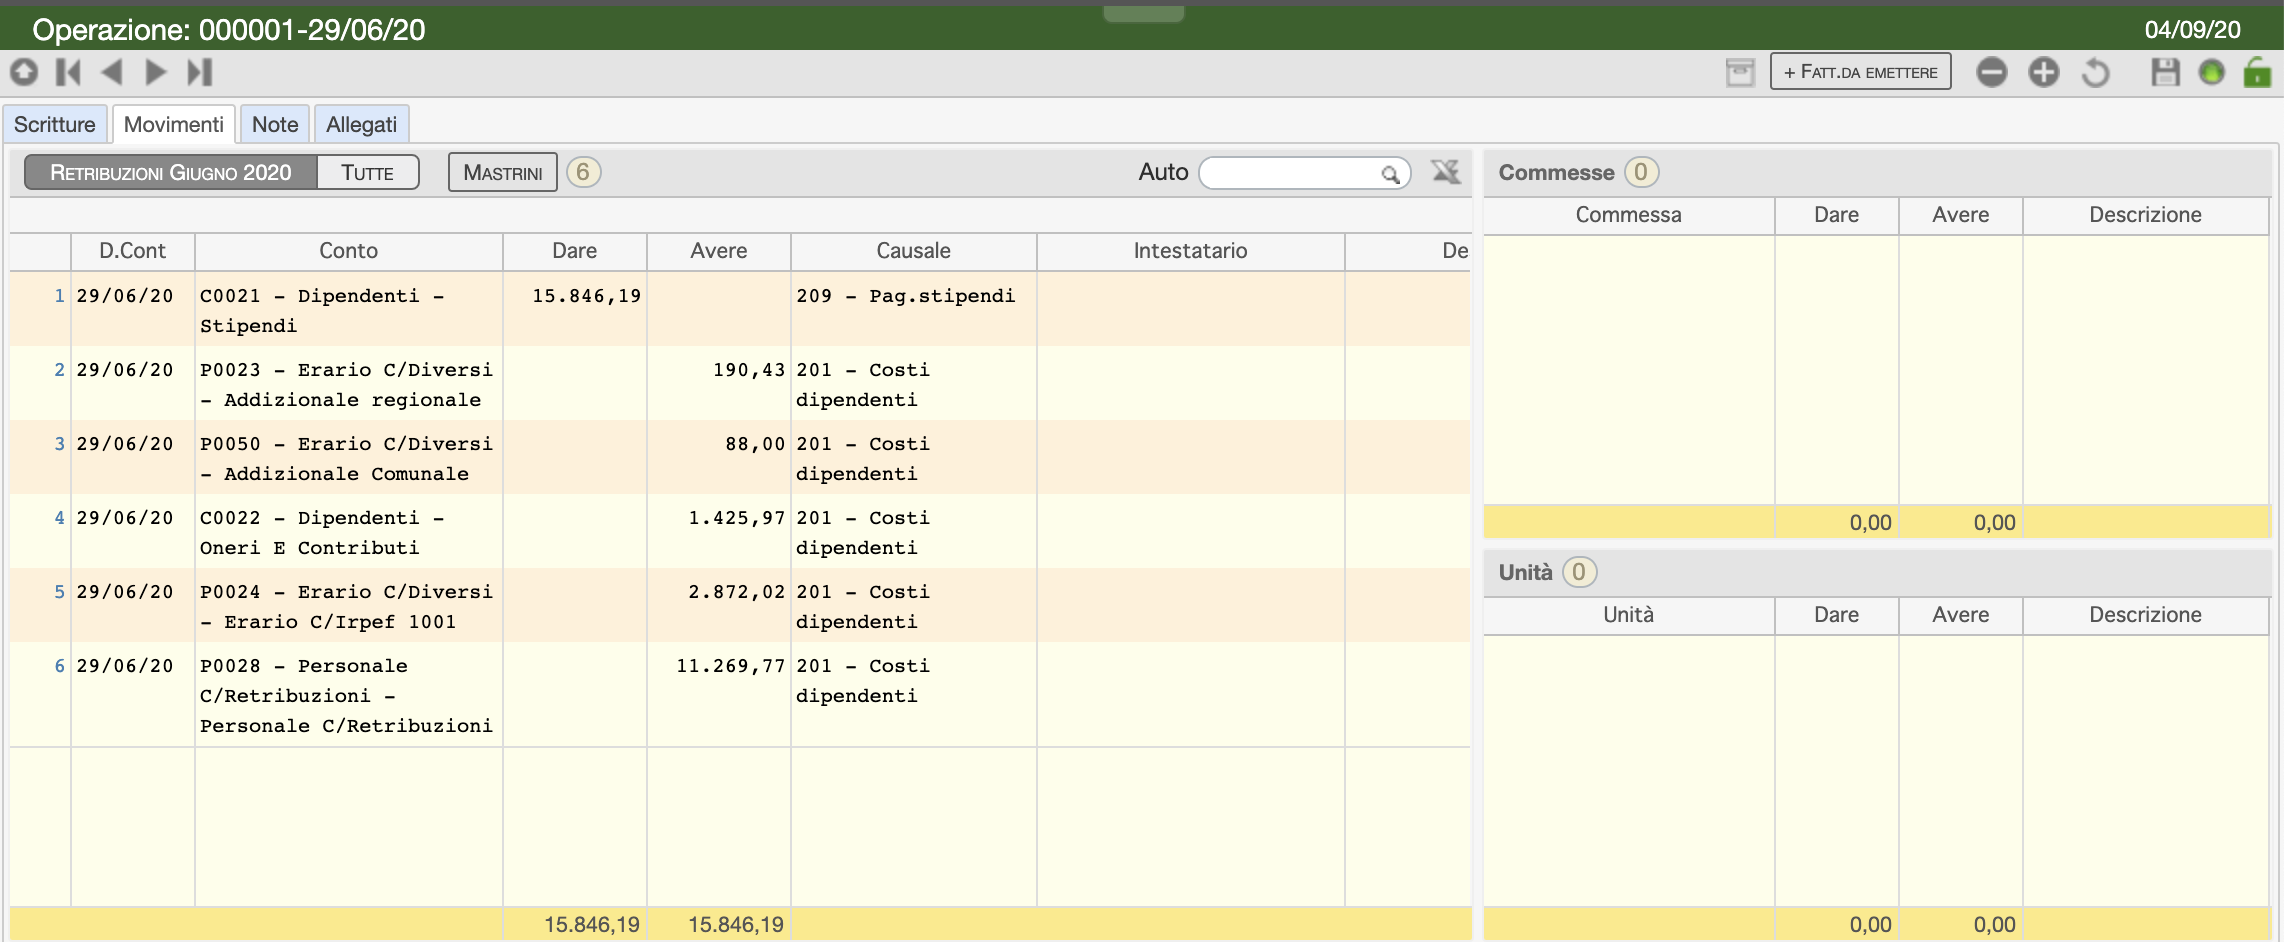Click the plus circle add icon
The width and height of the screenshot is (2284, 942).
[x=2044, y=72]
